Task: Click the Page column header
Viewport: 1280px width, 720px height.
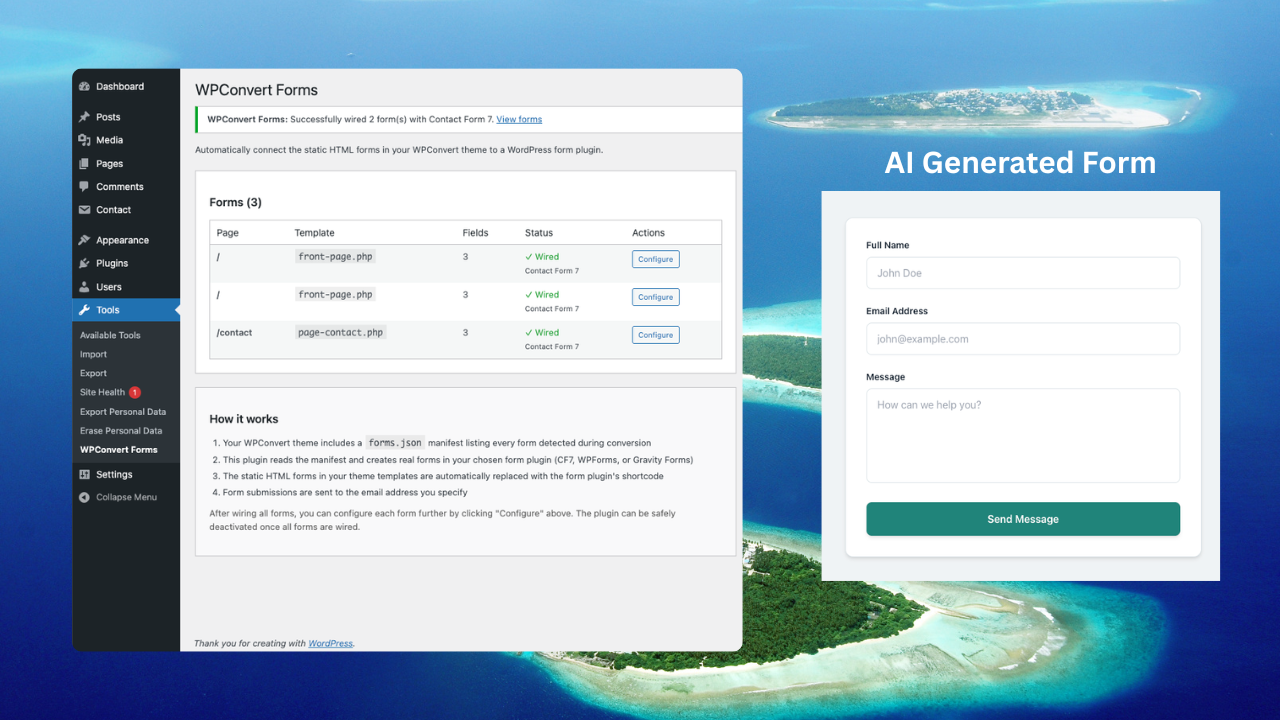Action: [x=227, y=233]
